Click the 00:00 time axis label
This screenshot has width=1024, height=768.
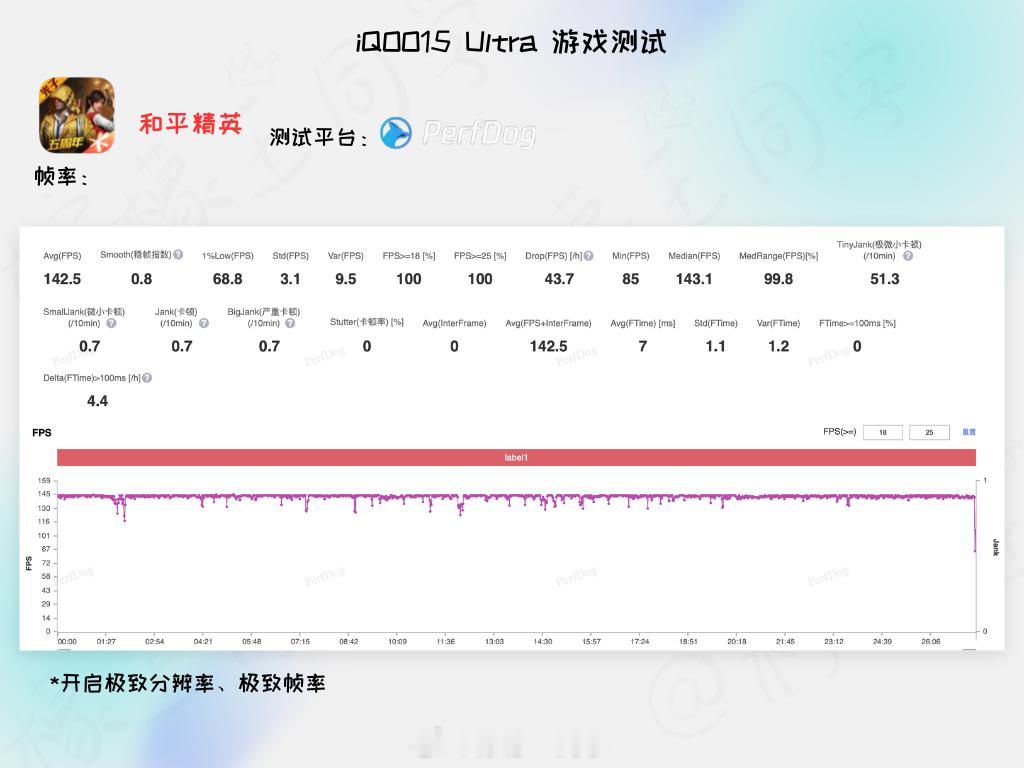(67, 641)
